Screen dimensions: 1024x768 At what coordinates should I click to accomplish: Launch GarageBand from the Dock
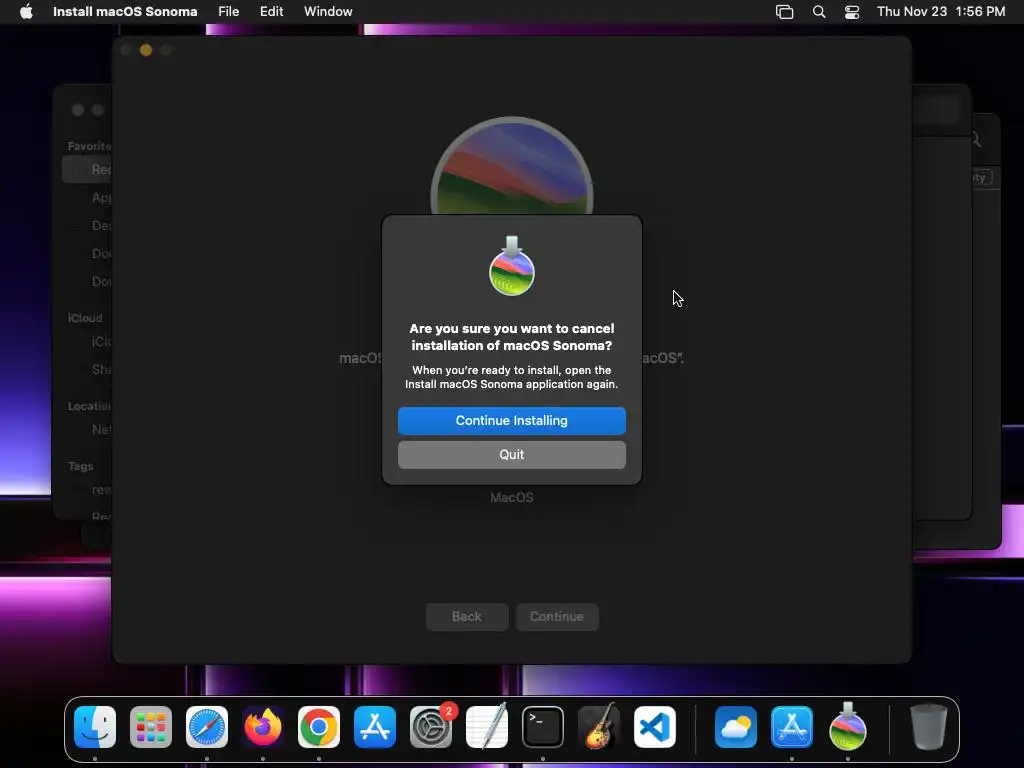coord(599,727)
